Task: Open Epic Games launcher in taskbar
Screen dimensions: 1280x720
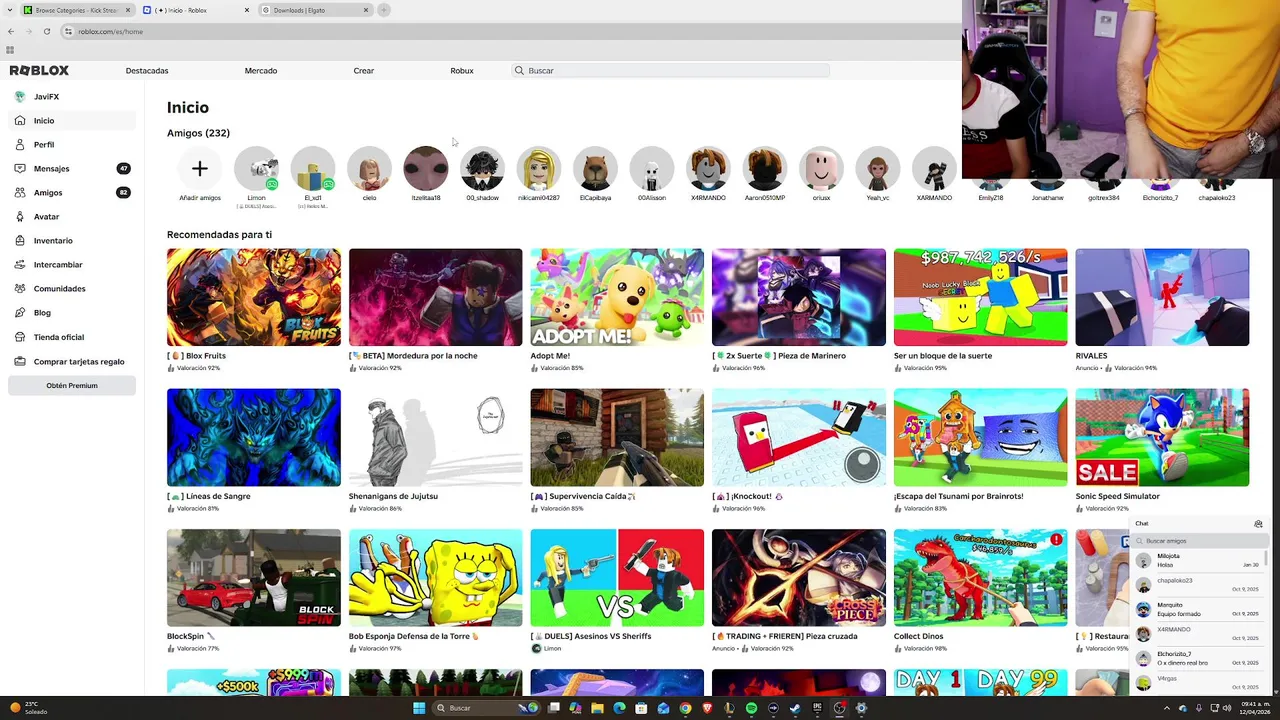Action: [x=817, y=708]
